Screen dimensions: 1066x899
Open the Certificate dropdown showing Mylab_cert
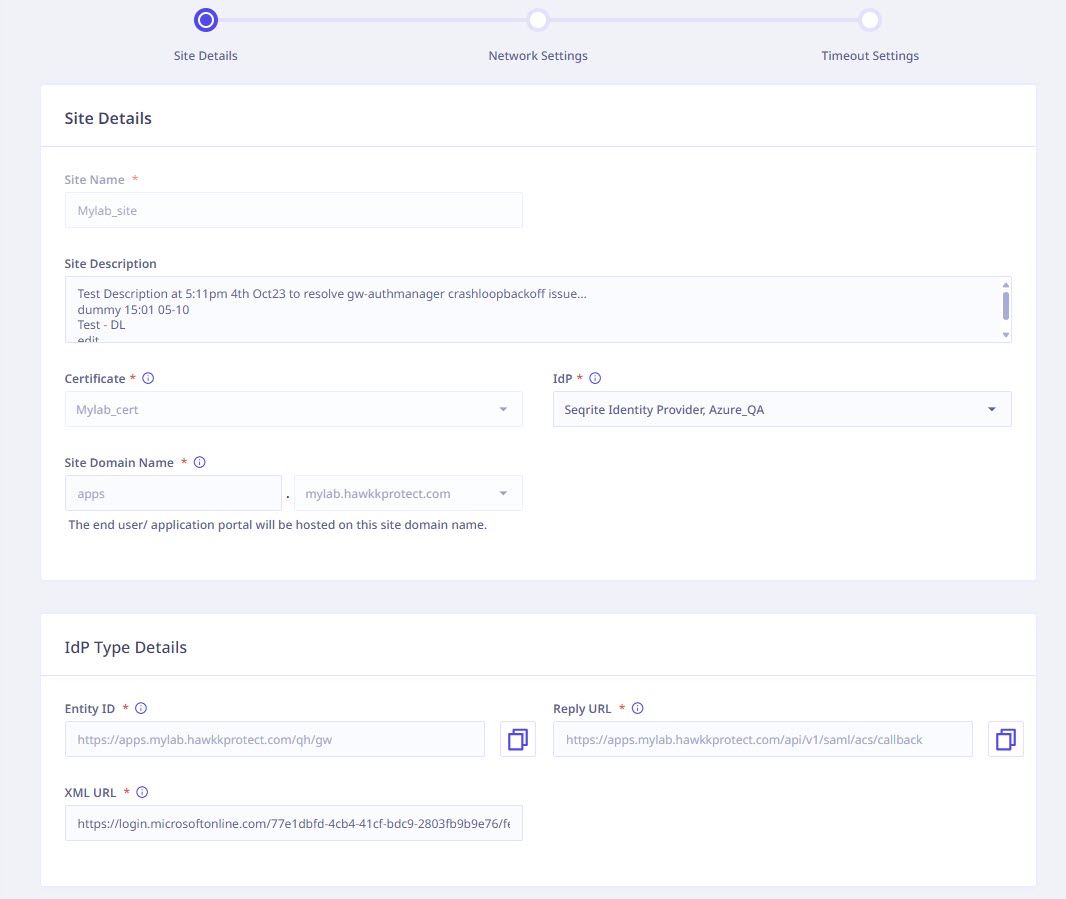294,409
